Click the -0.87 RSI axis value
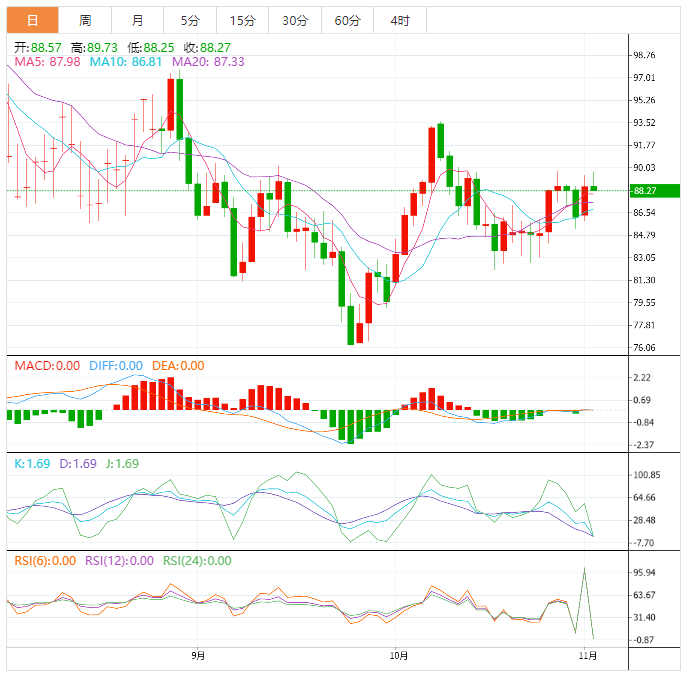This screenshot has width=681, height=674. [x=643, y=640]
